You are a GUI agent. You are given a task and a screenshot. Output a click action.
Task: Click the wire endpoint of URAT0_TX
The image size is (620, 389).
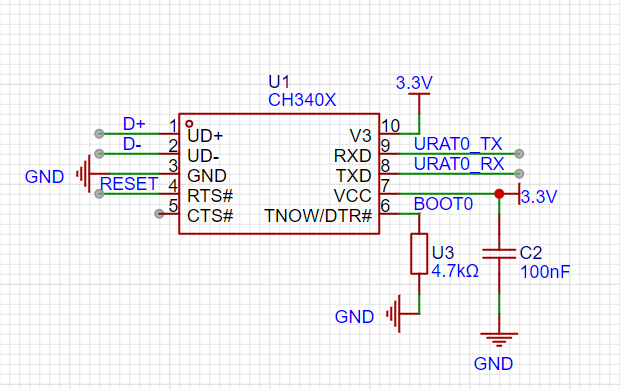(x=519, y=153)
